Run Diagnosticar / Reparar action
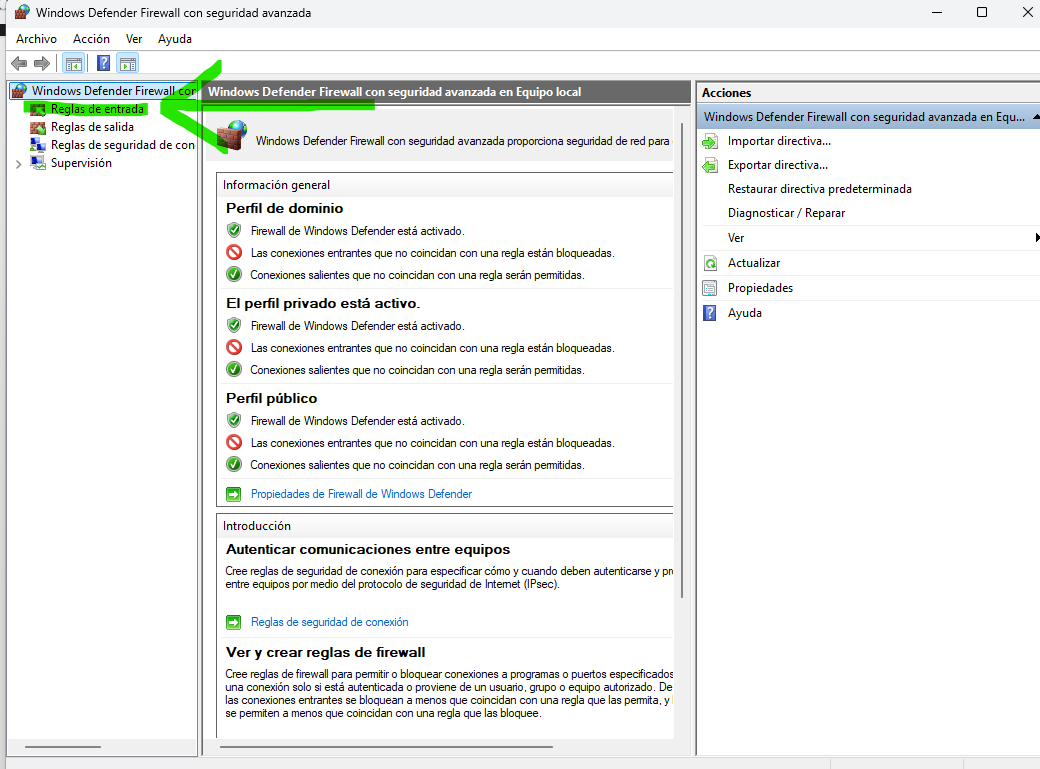The height and width of the screenshot is (769, 1040). point(787,213)
